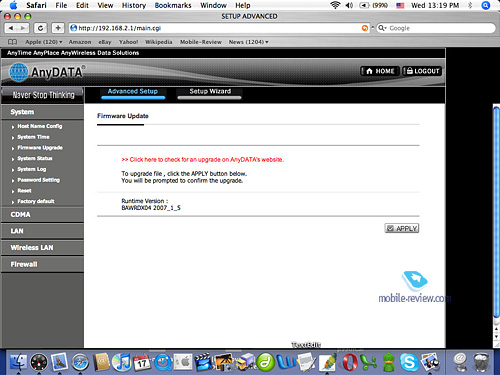
Task: Open Password Setting in the sidebar
Action: (39, 180)
